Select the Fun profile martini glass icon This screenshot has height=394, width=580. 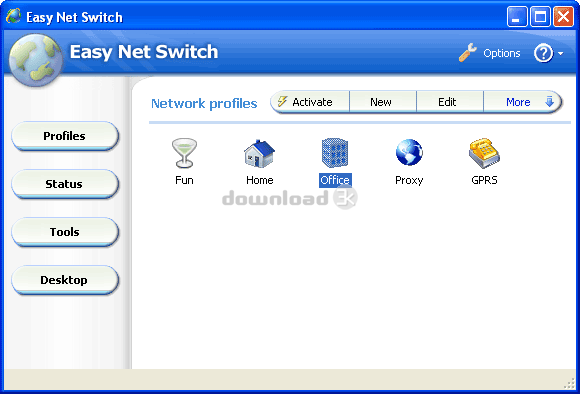(184, 153)
